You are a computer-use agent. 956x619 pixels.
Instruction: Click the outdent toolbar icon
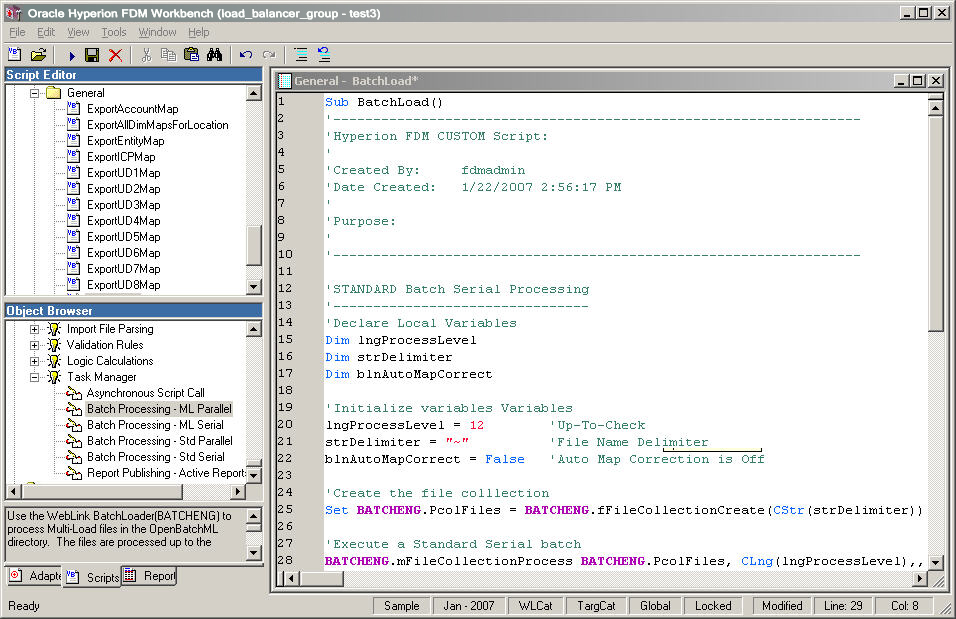(324, 55)
